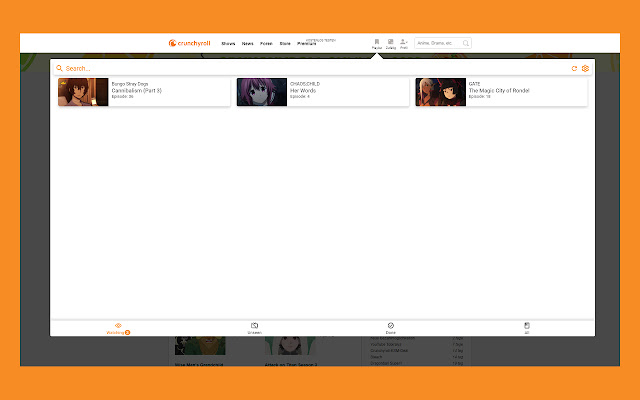
Task: Select 'Her Words' episode title
Action: pos(303,91)
